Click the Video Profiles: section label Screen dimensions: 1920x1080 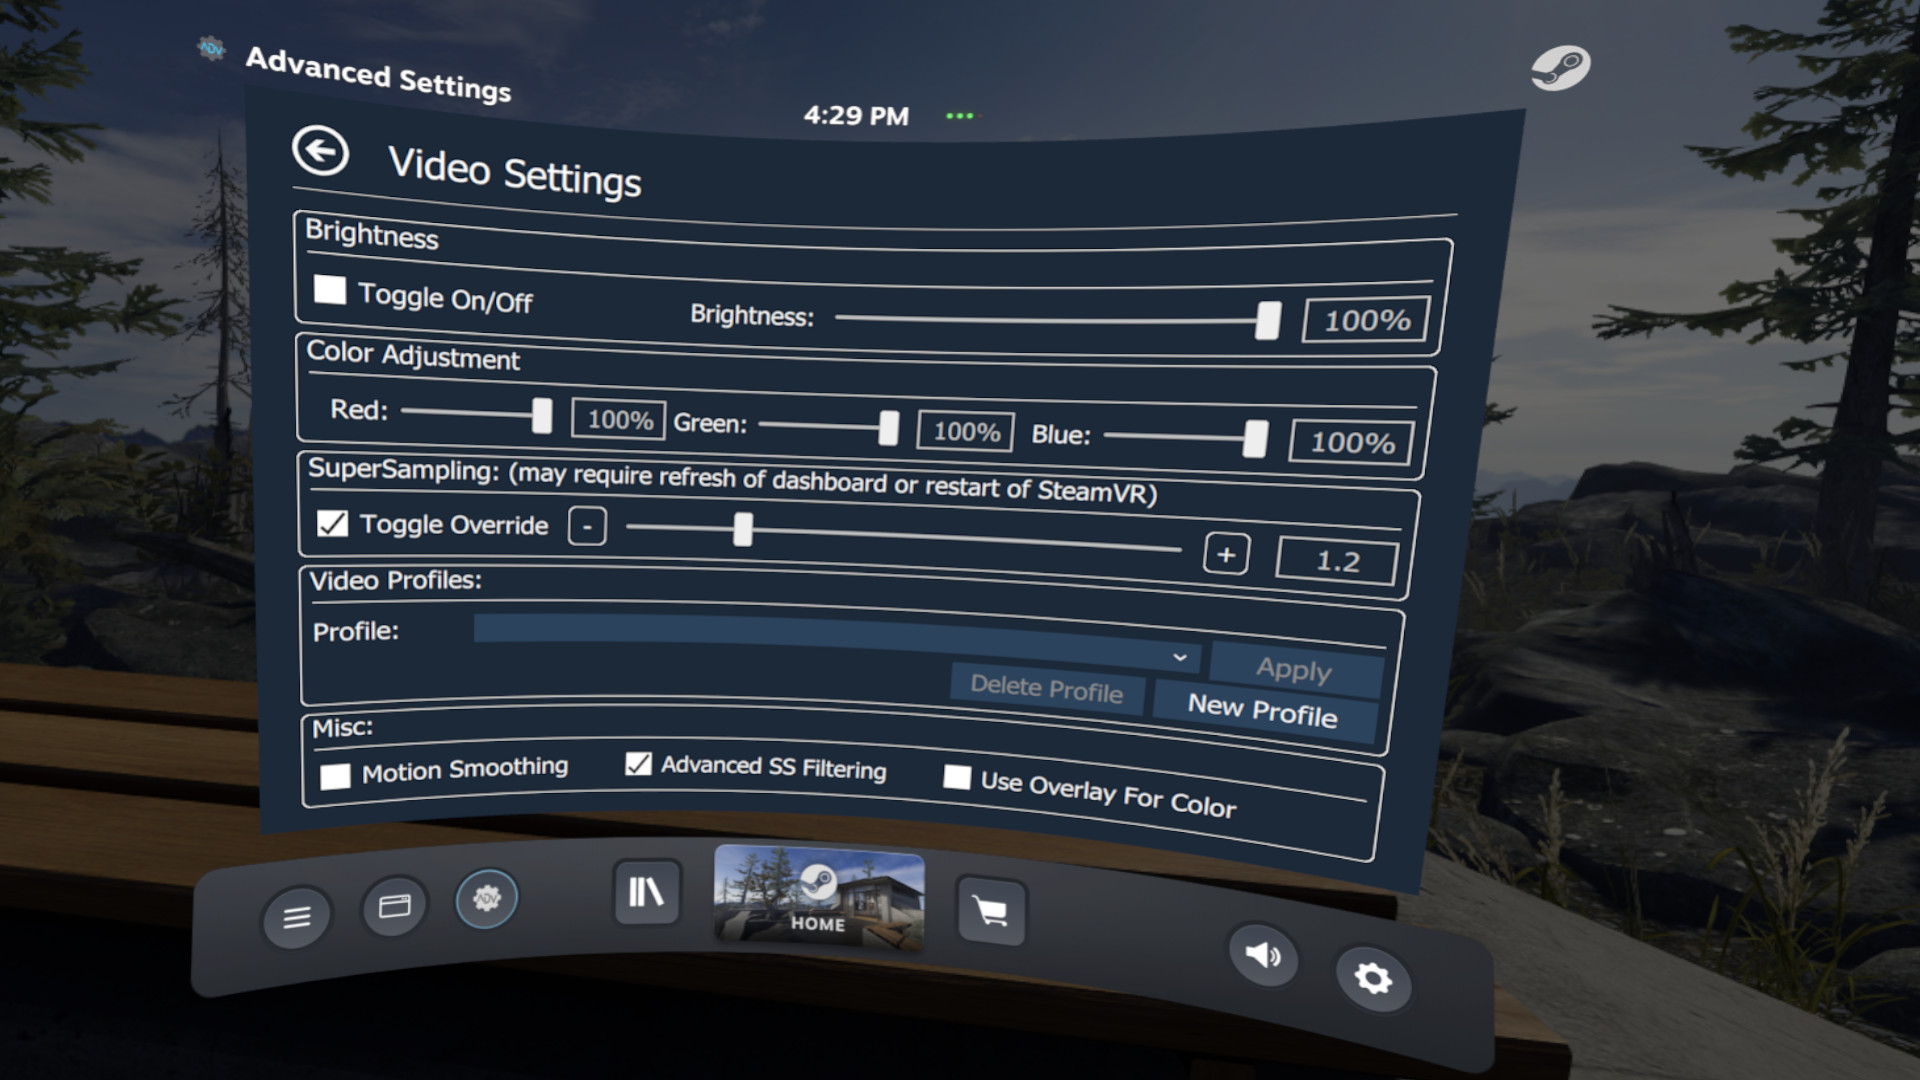(x=396, y=581)
